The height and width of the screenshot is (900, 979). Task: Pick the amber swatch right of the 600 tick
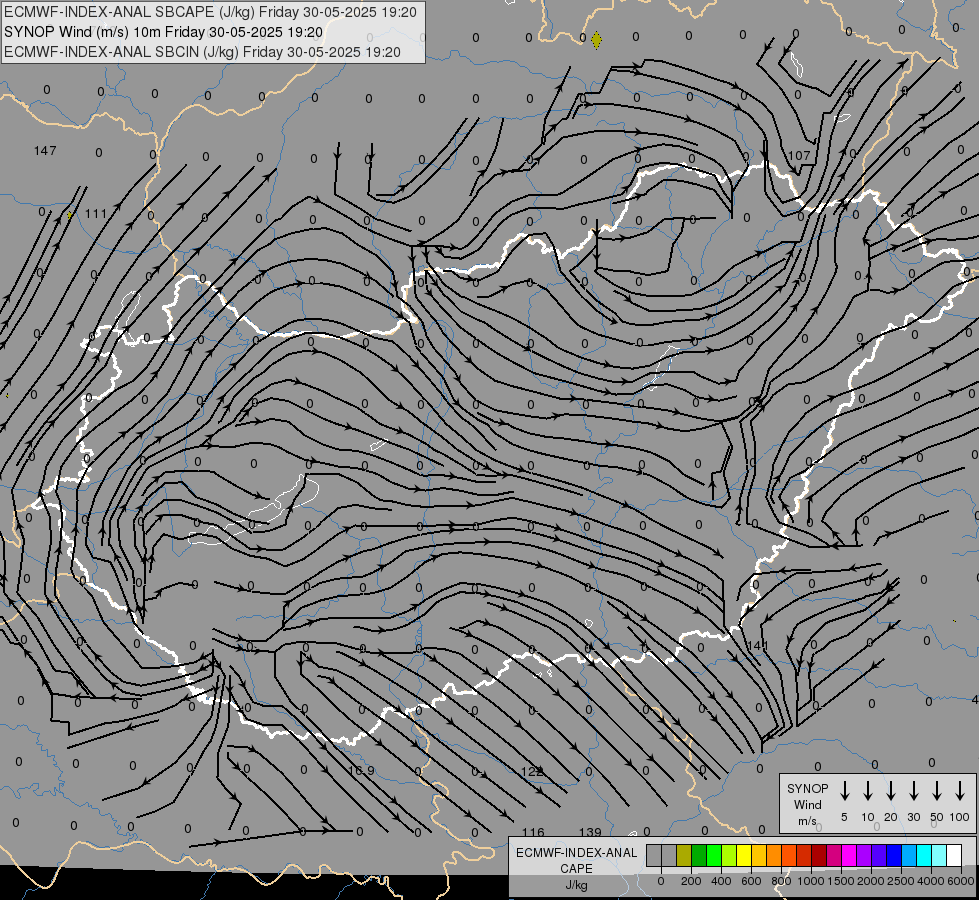(x=759, y=855)
